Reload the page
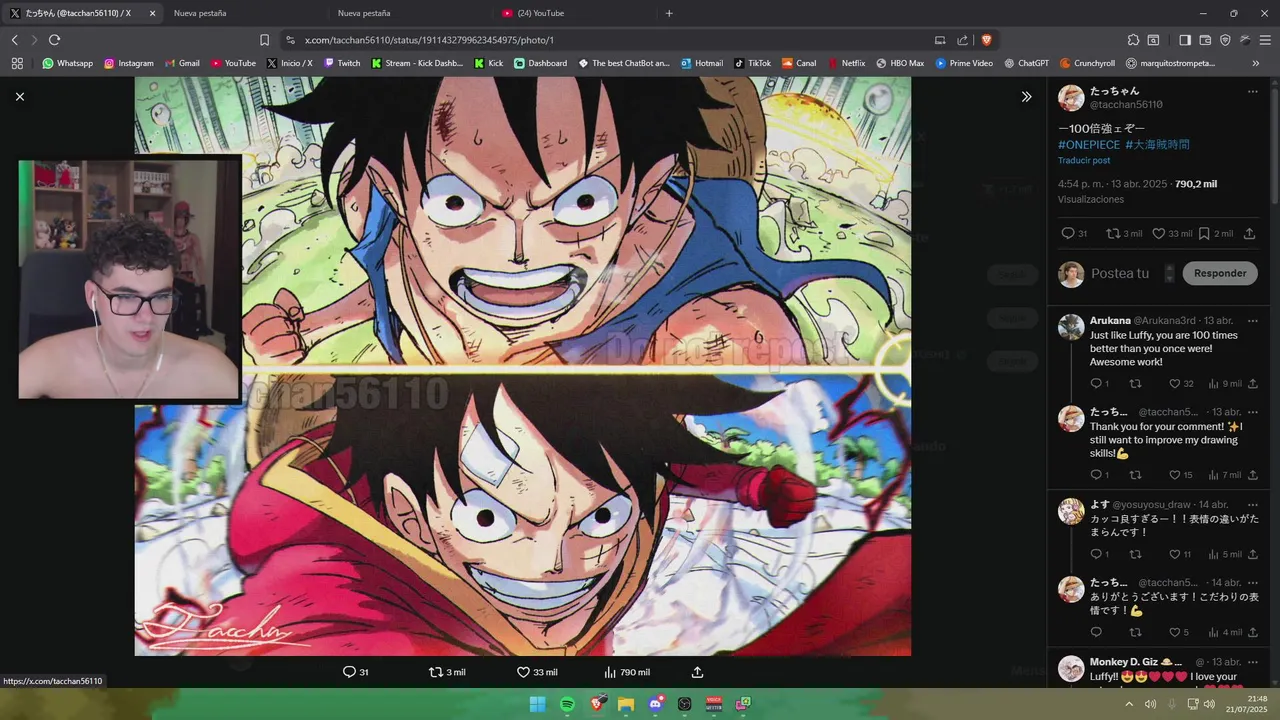1280x720 pixels. click(54, 40)
